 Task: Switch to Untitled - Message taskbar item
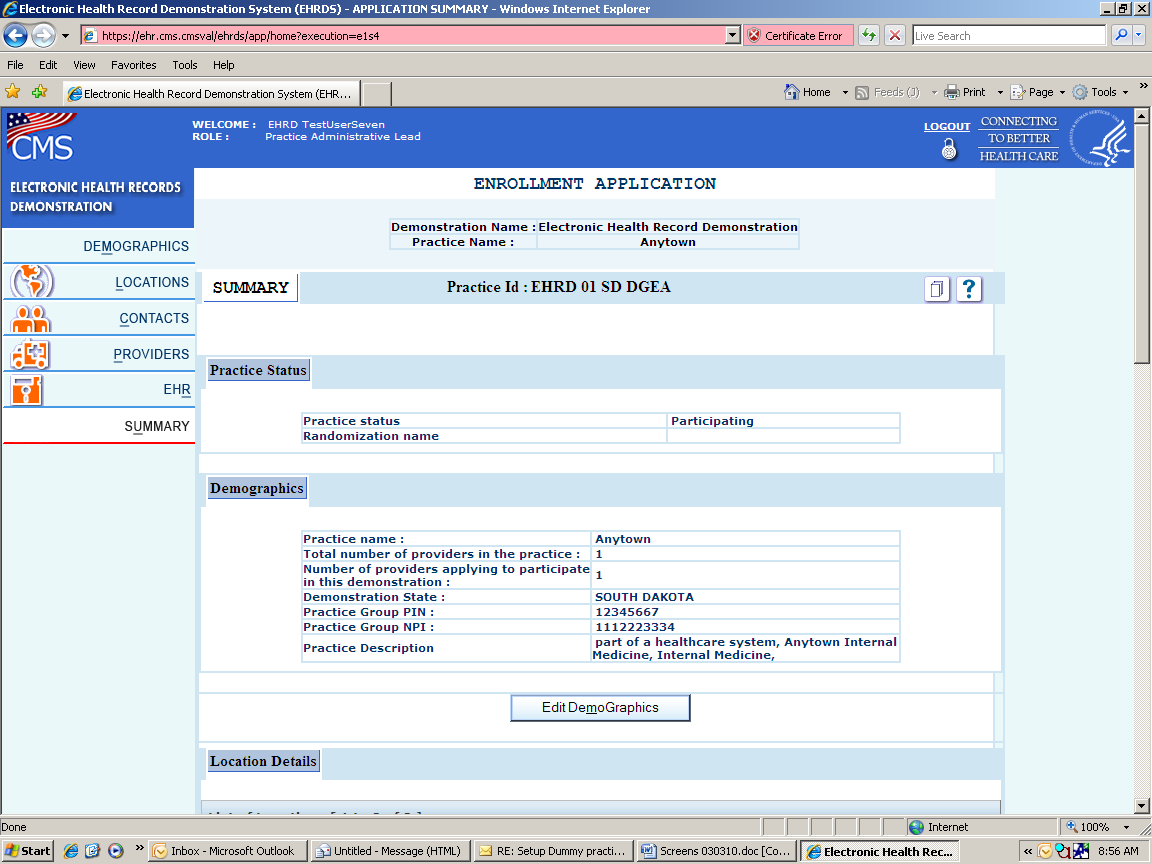point(389,851)
